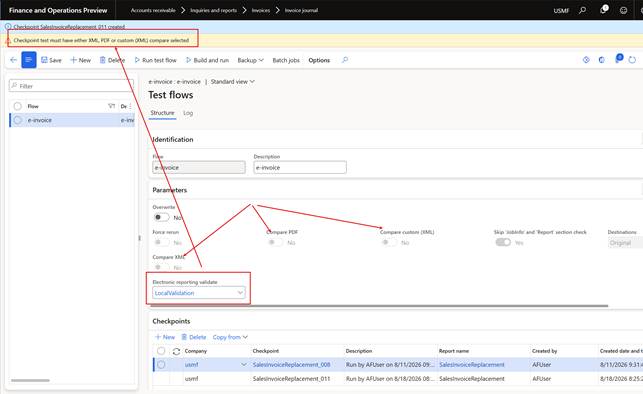The image size is (643, 394).
Task: Select the e-invoice row circle in the flow list
Action: point(17,120)
